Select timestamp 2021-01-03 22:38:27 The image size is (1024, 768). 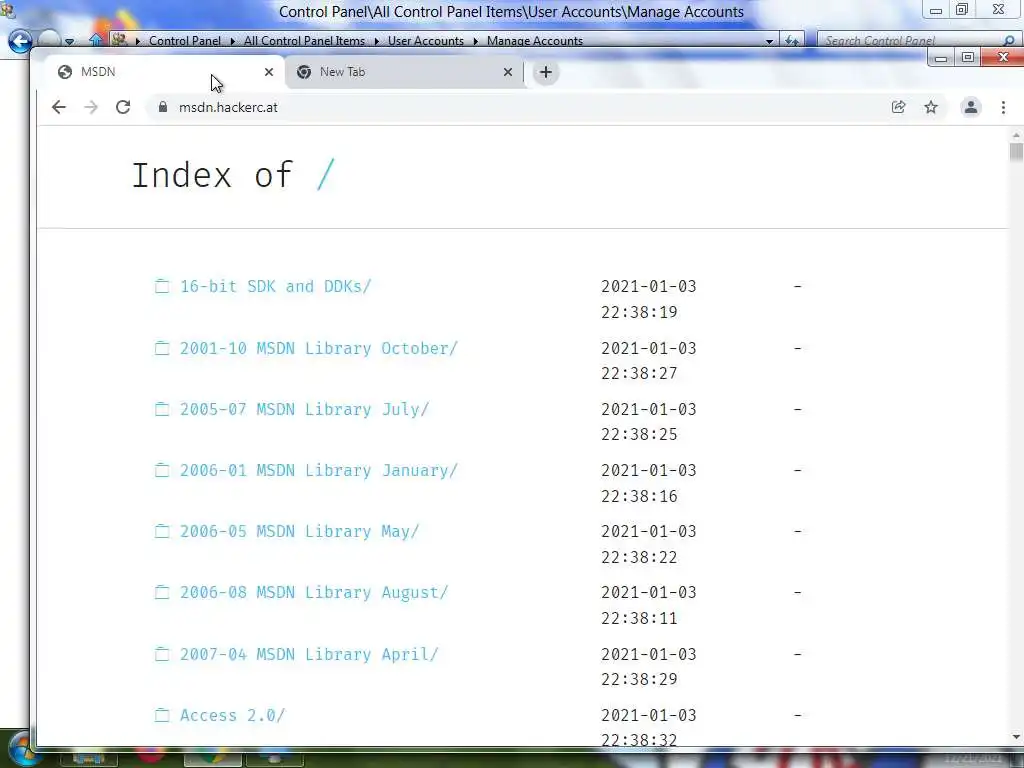(x=648, y=360)
